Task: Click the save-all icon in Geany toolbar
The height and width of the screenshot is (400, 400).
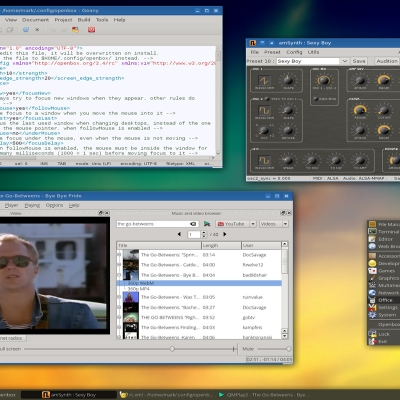Action: tap(10, 30)
